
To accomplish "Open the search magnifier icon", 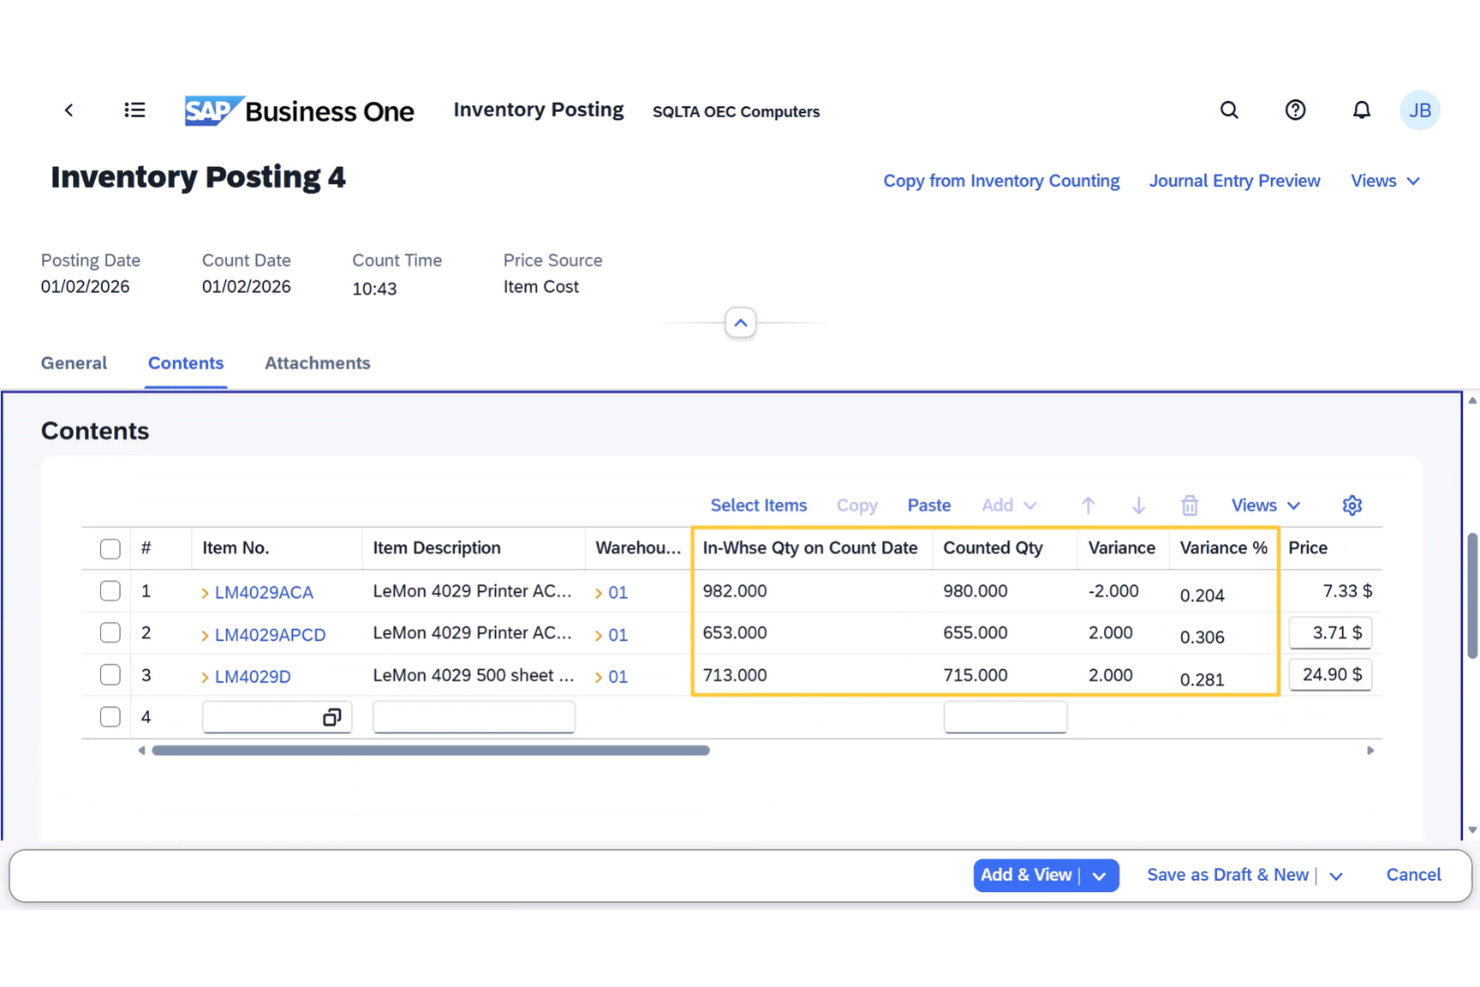I will pyautogui.click(x=1229, y=110).
